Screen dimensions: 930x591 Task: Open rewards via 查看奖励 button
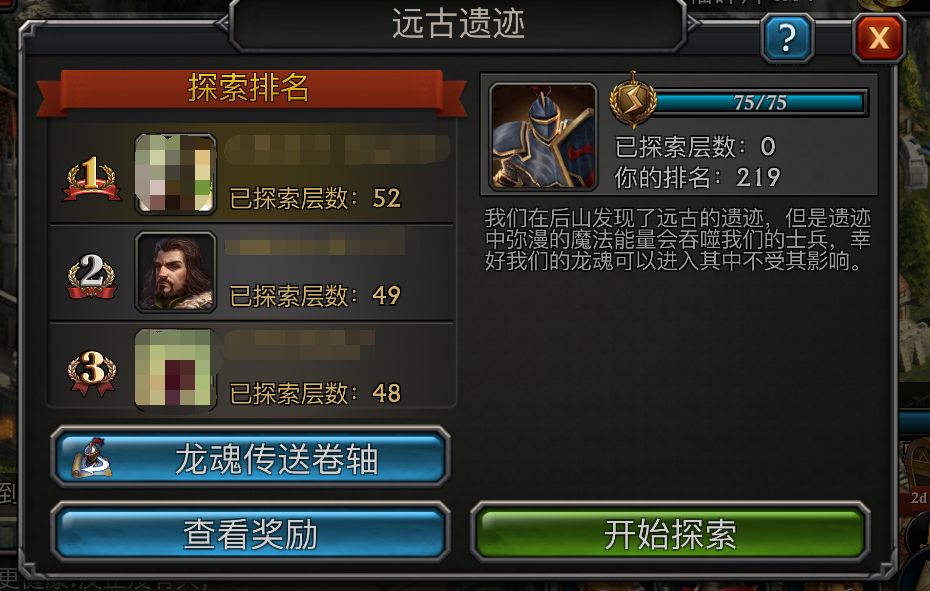tap(250, 533)
